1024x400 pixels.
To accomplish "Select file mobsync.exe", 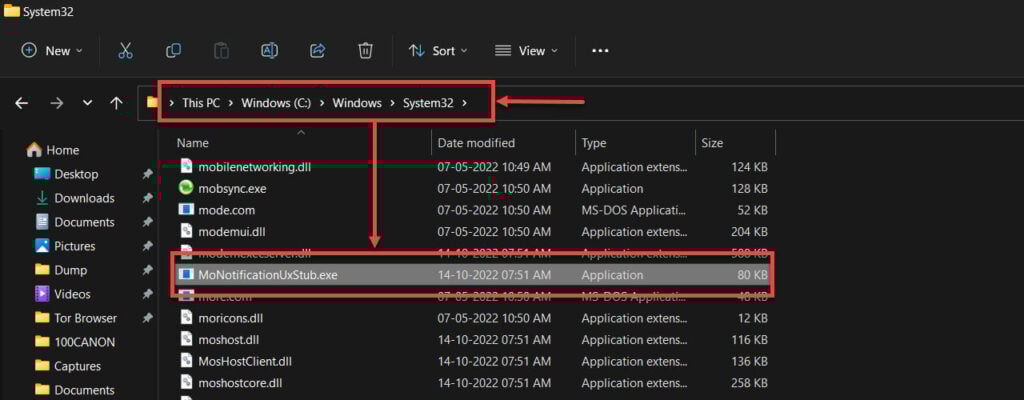I will 232,189.
